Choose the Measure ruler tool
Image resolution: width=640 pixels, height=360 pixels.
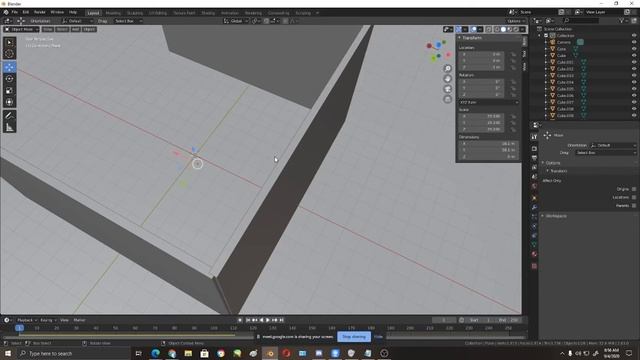coord(9,127)
